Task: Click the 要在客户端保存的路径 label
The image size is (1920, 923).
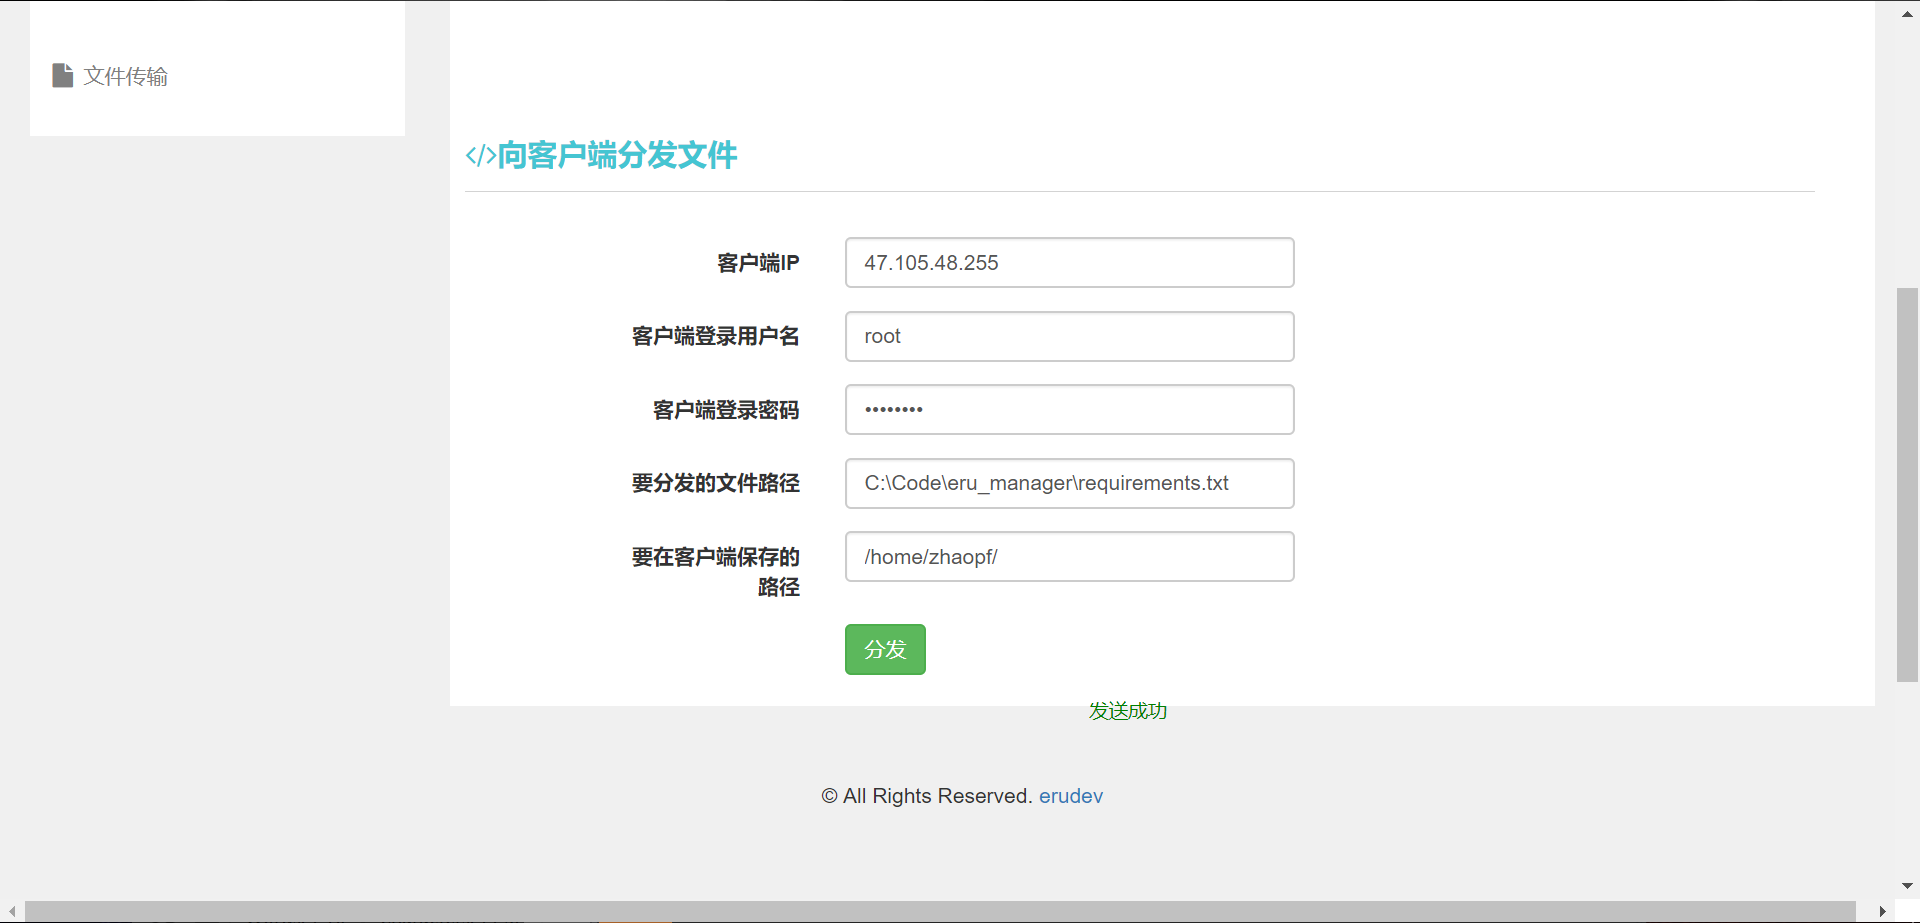Action: click(x=716, y=572)
